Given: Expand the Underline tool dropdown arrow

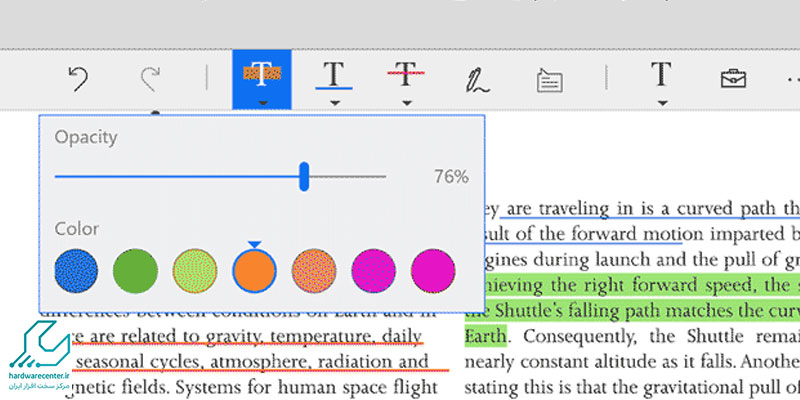Looking at the screenshot, I should click(334, 102).
